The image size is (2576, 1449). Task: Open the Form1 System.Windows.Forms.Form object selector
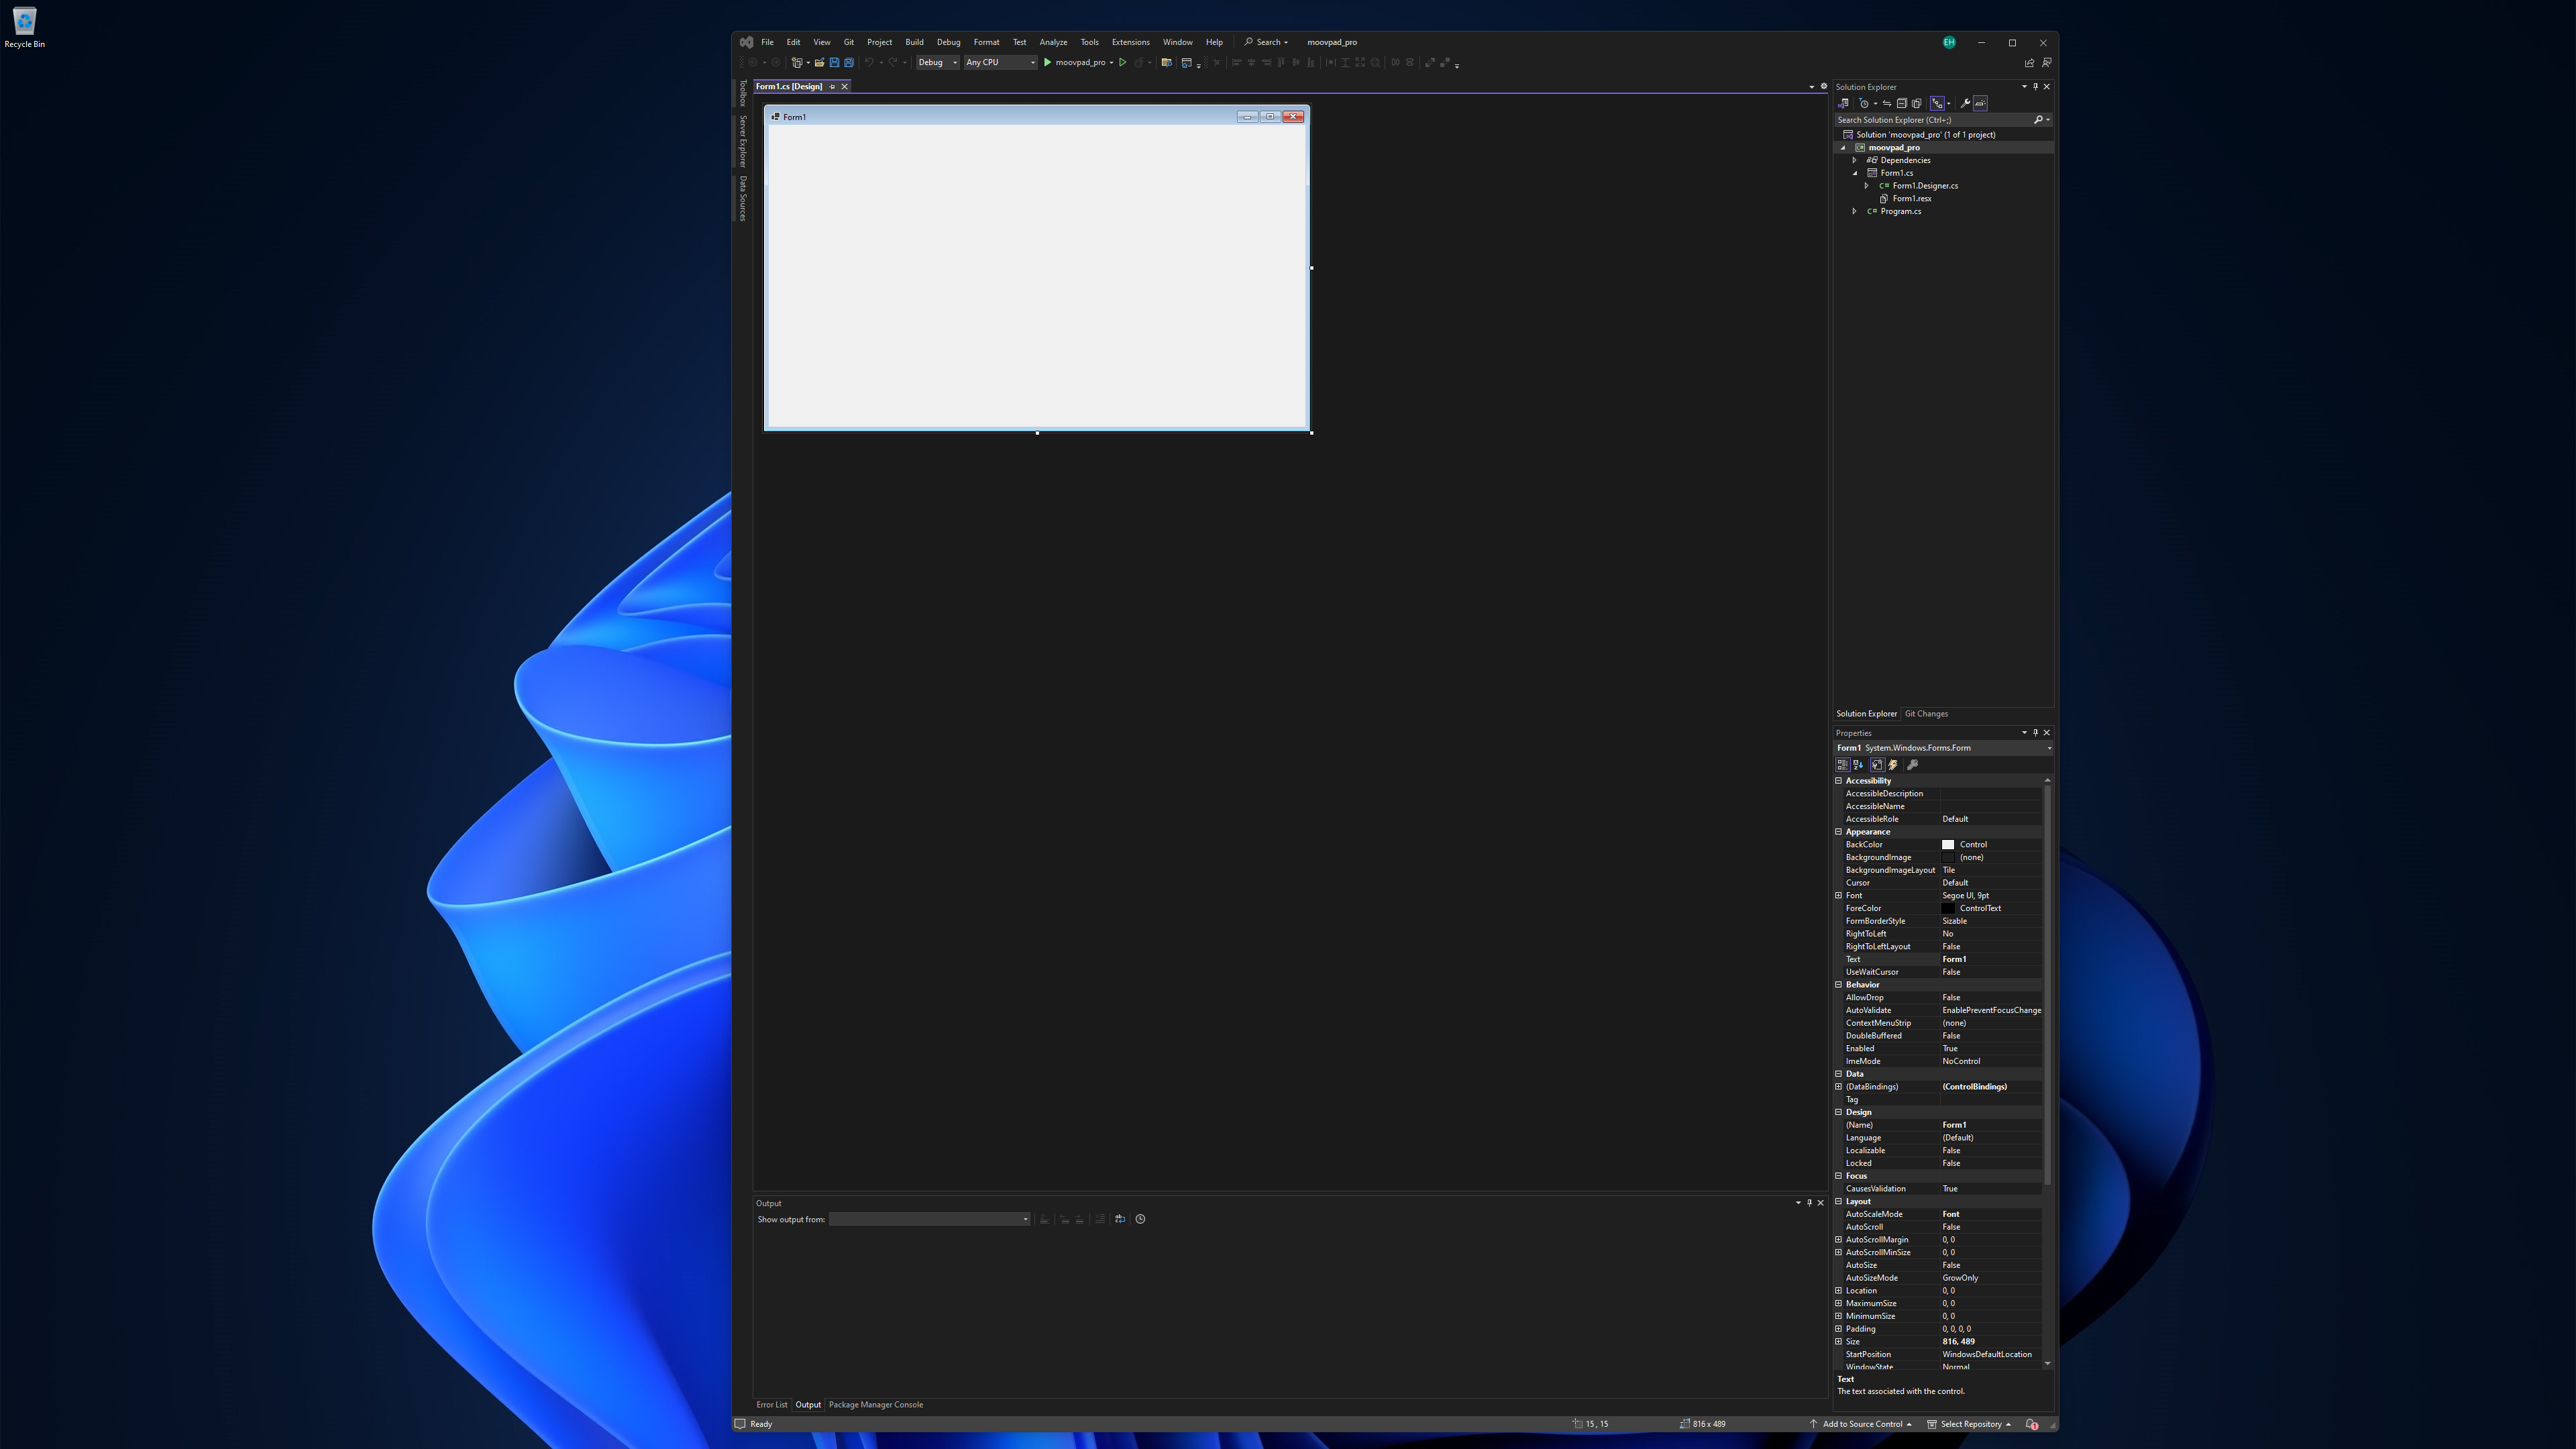(1943, 748)
